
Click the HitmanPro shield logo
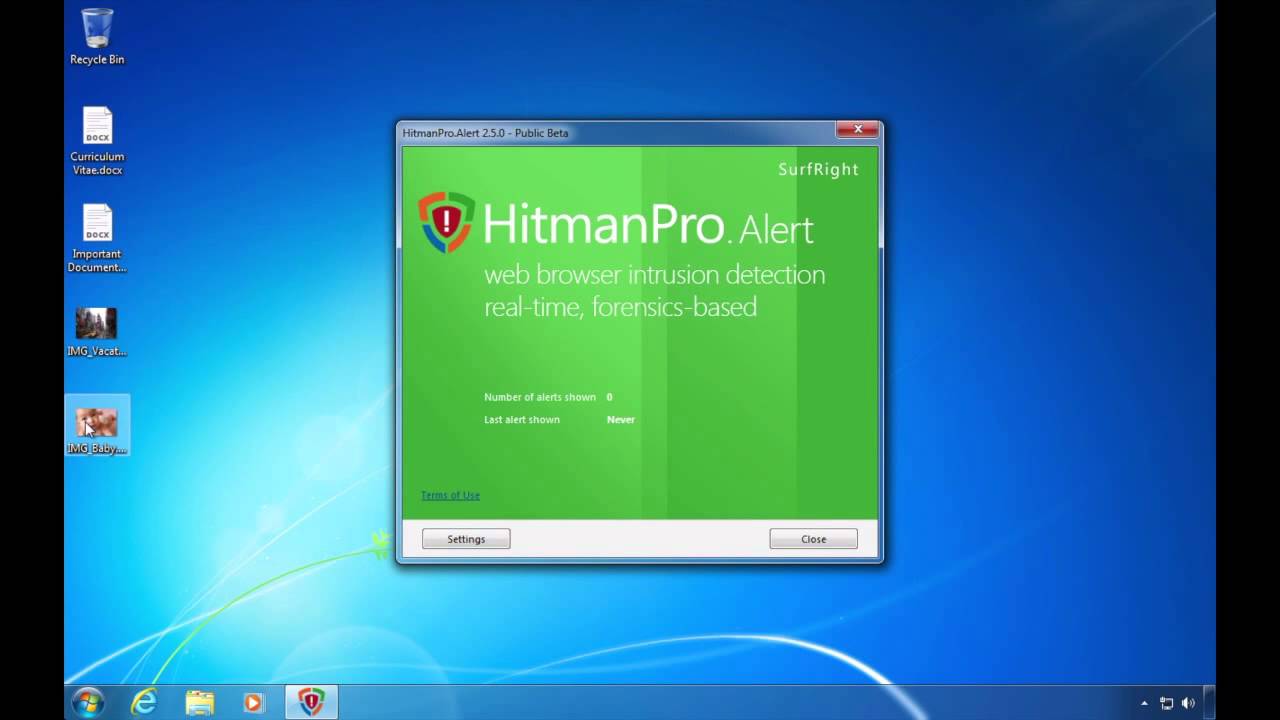tap(446, 222)
